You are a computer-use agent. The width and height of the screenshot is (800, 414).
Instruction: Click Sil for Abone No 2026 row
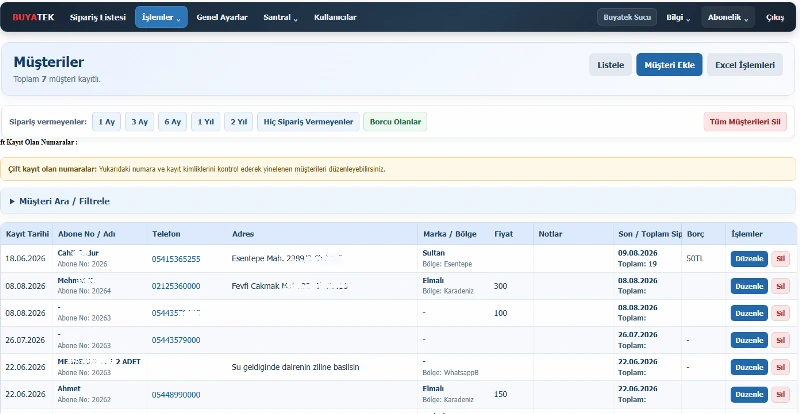tap(780, 259)
